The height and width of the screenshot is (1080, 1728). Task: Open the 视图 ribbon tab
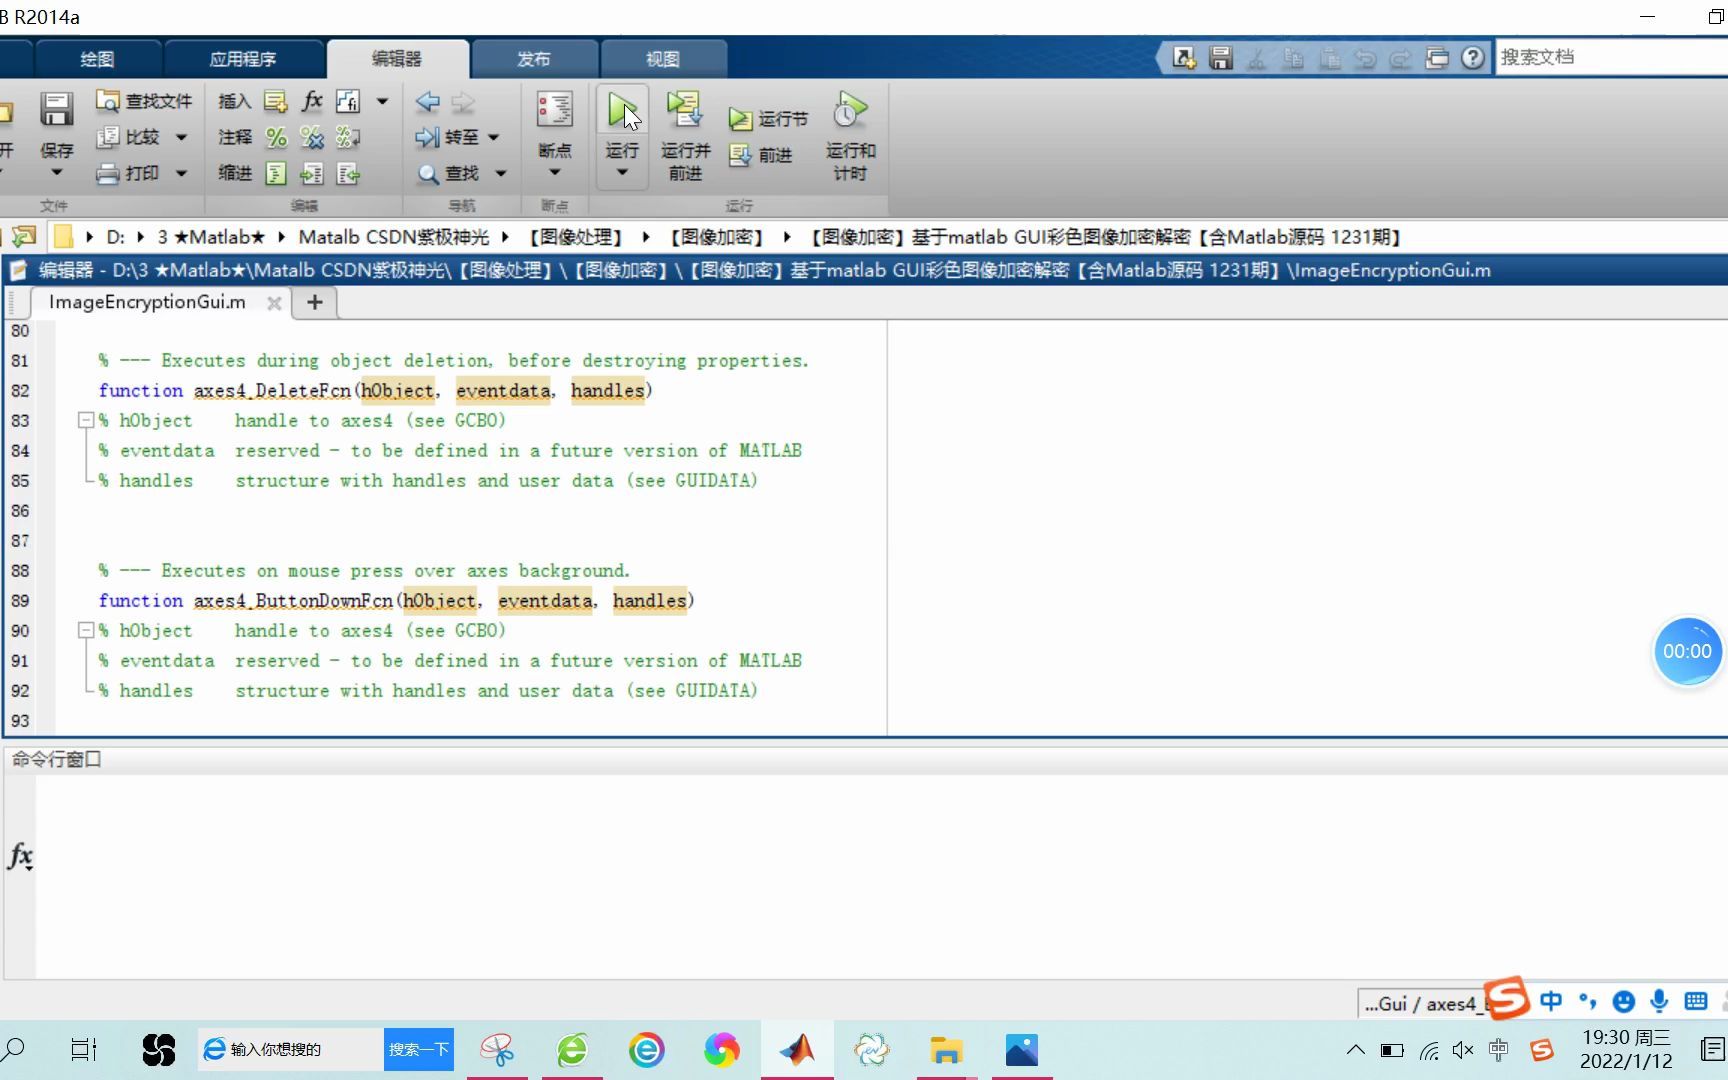pyautogui.click(x=663, y=58)
